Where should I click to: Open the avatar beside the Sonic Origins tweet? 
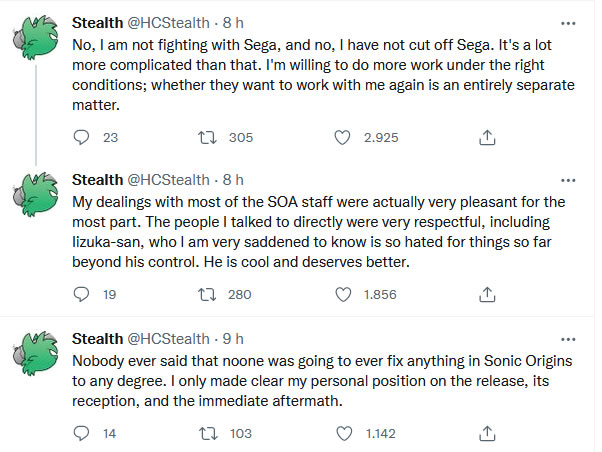tap(35, 353)
